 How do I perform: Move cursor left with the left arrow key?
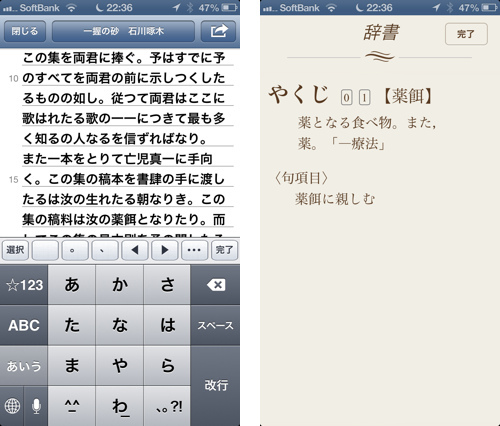(135, 250)
